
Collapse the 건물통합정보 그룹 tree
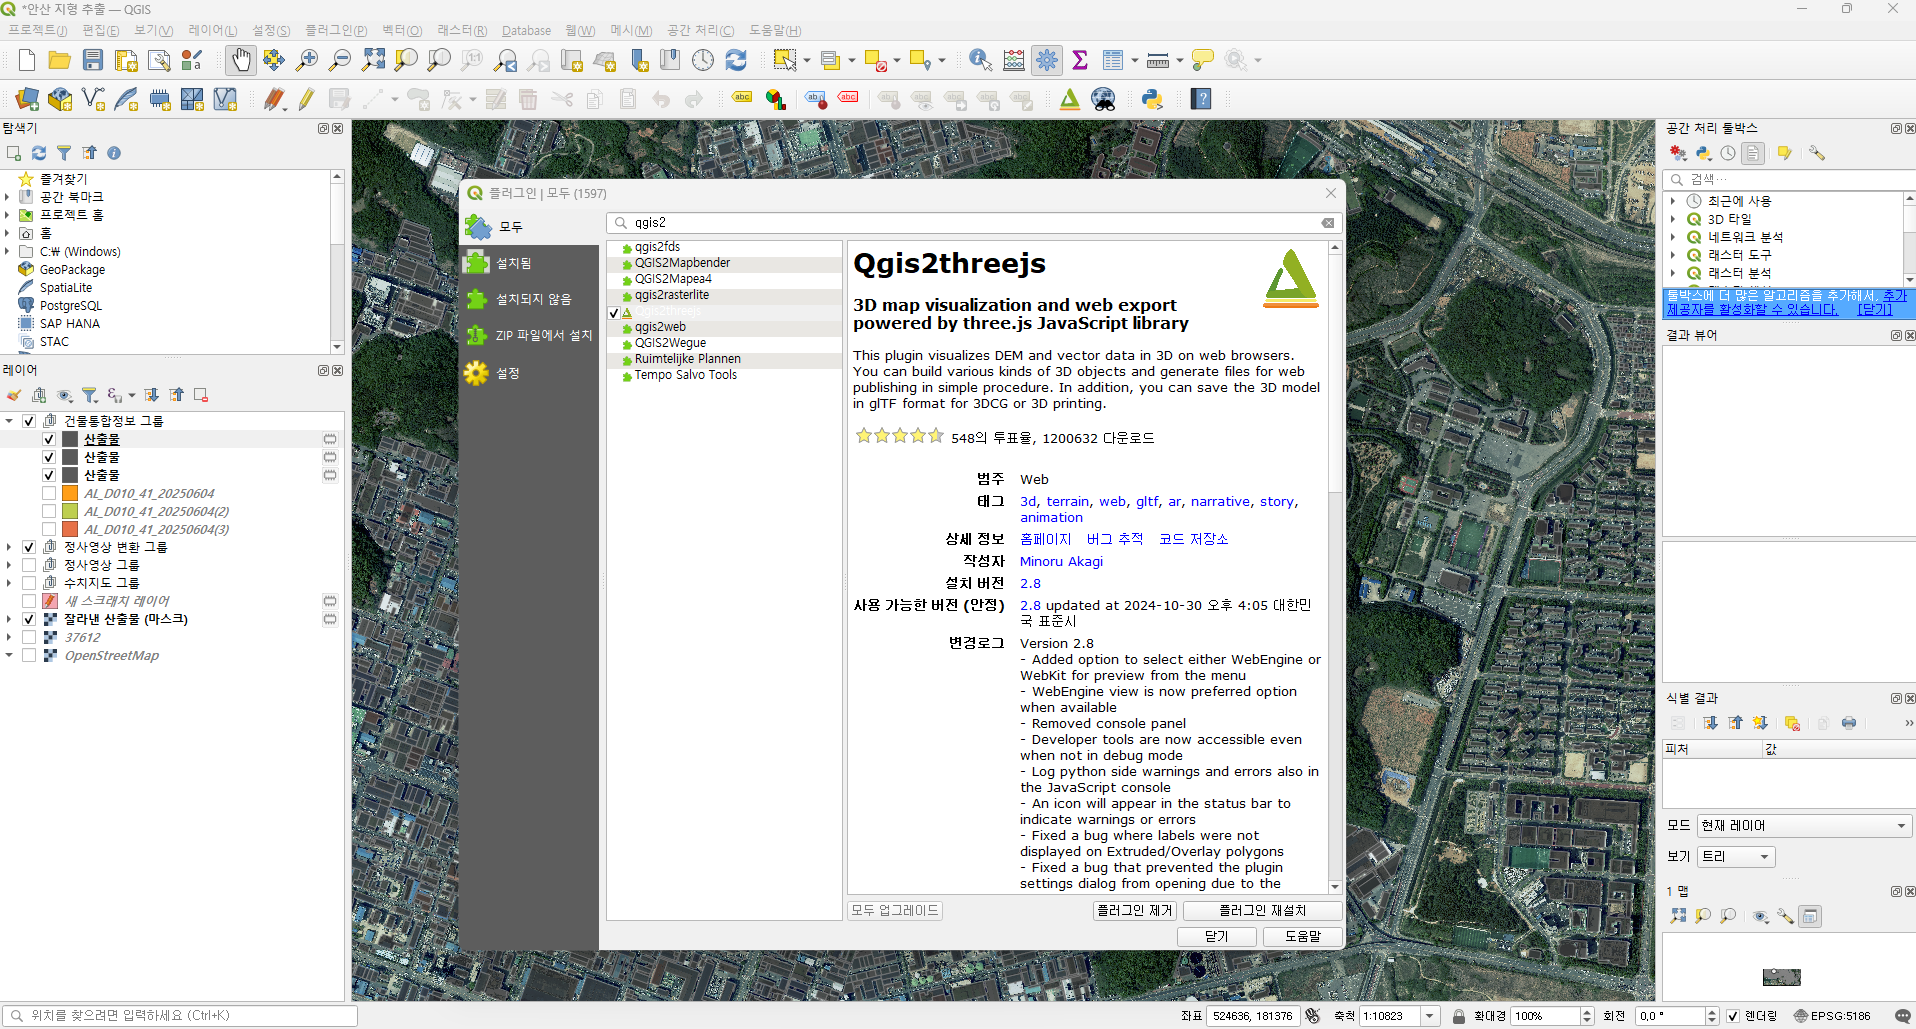(x=9, y=421)
